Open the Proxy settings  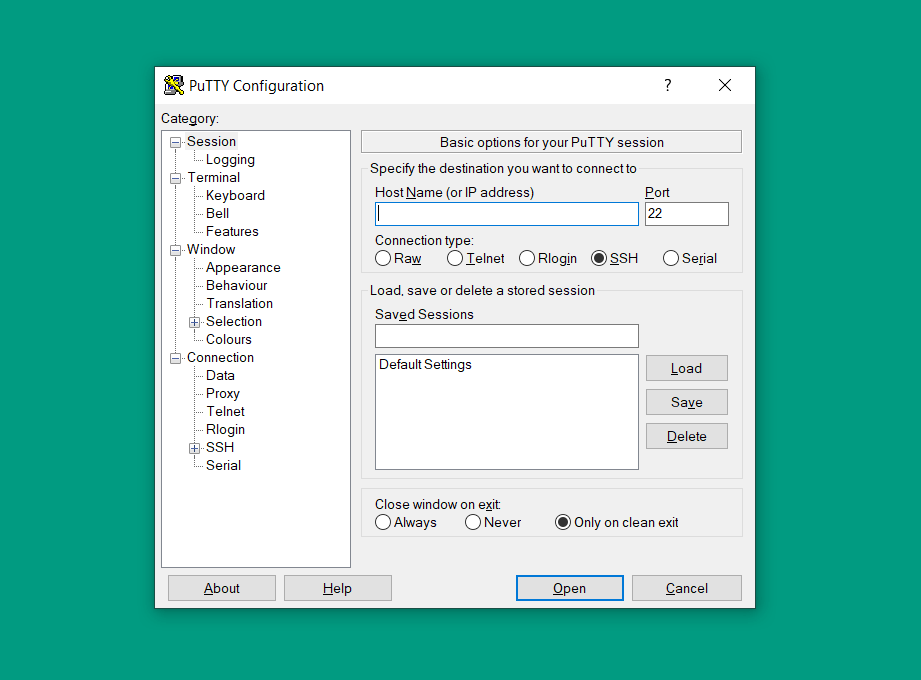[x=223, y=394]
